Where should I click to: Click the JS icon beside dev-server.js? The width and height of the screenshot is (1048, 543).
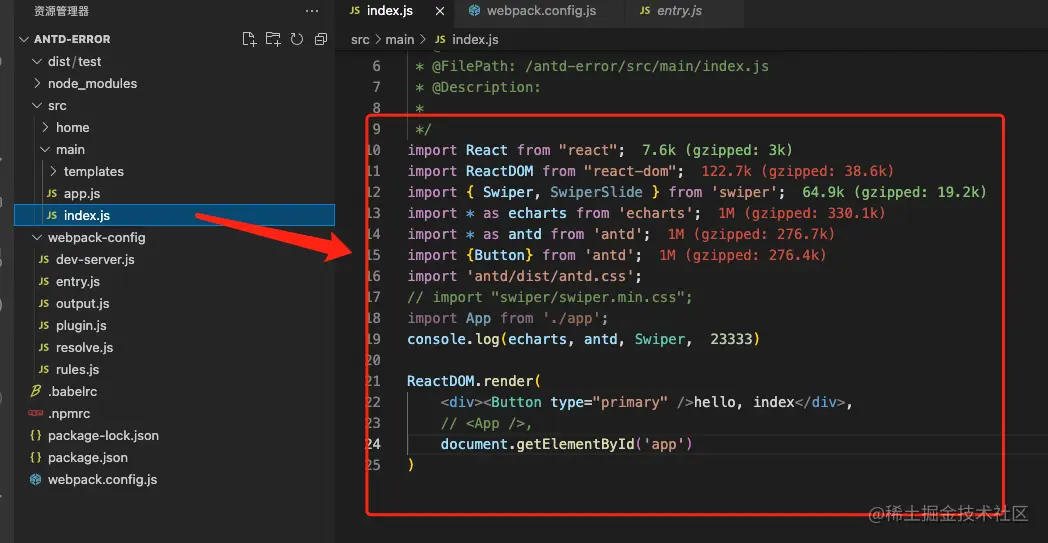tap(43, 259)
